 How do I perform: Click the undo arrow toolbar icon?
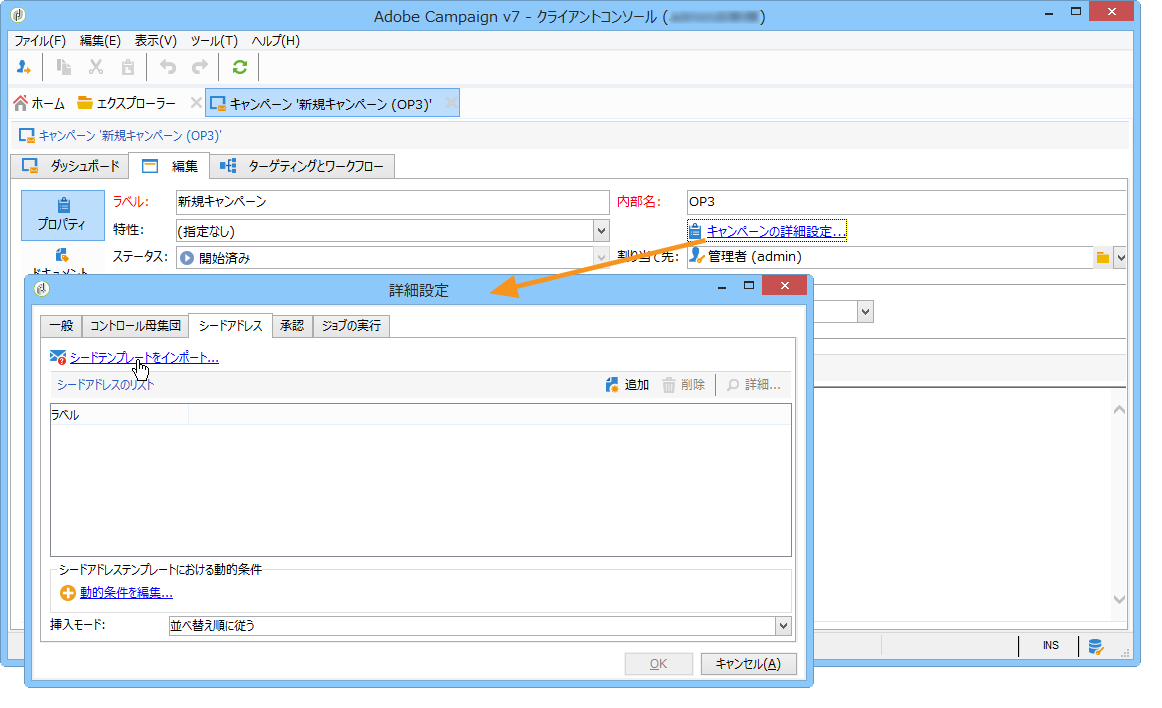pos(168,67)
